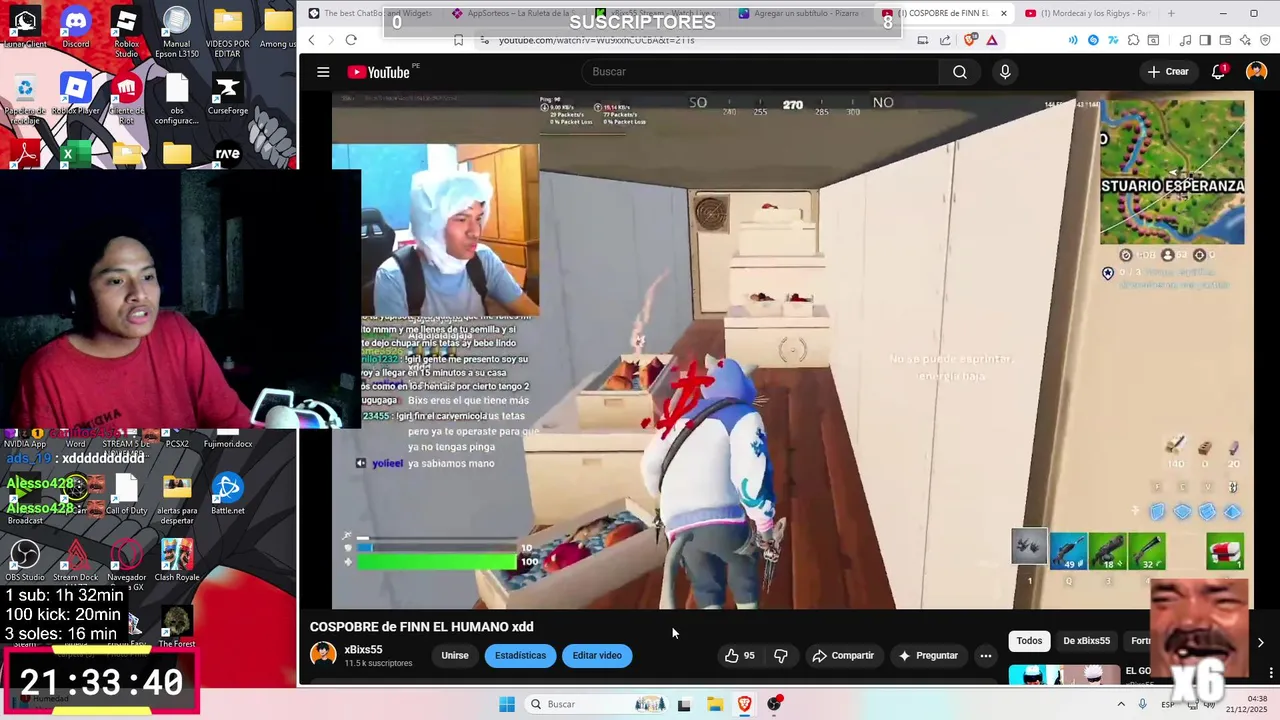The image size is (1280, 720).
Task: Start voice search with the microphone icon
Action: (1005, 72)
